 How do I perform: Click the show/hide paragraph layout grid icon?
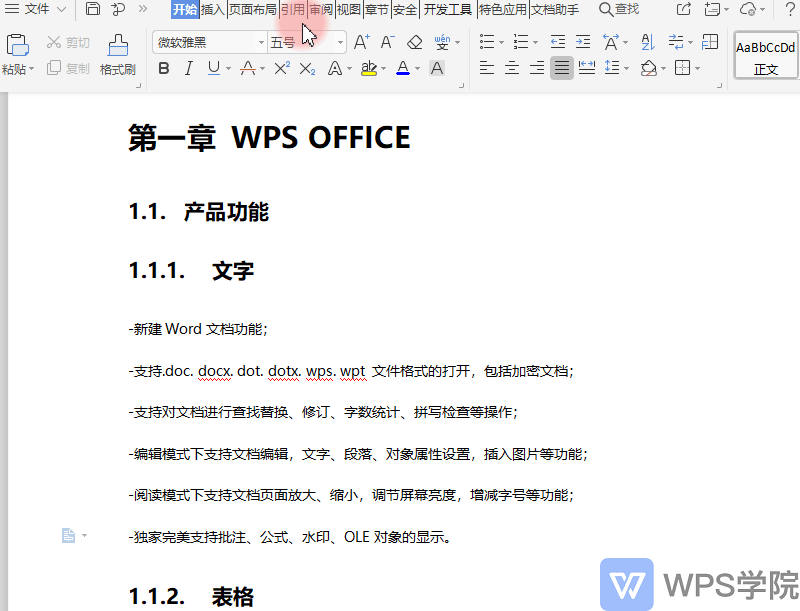pos(710,42)
